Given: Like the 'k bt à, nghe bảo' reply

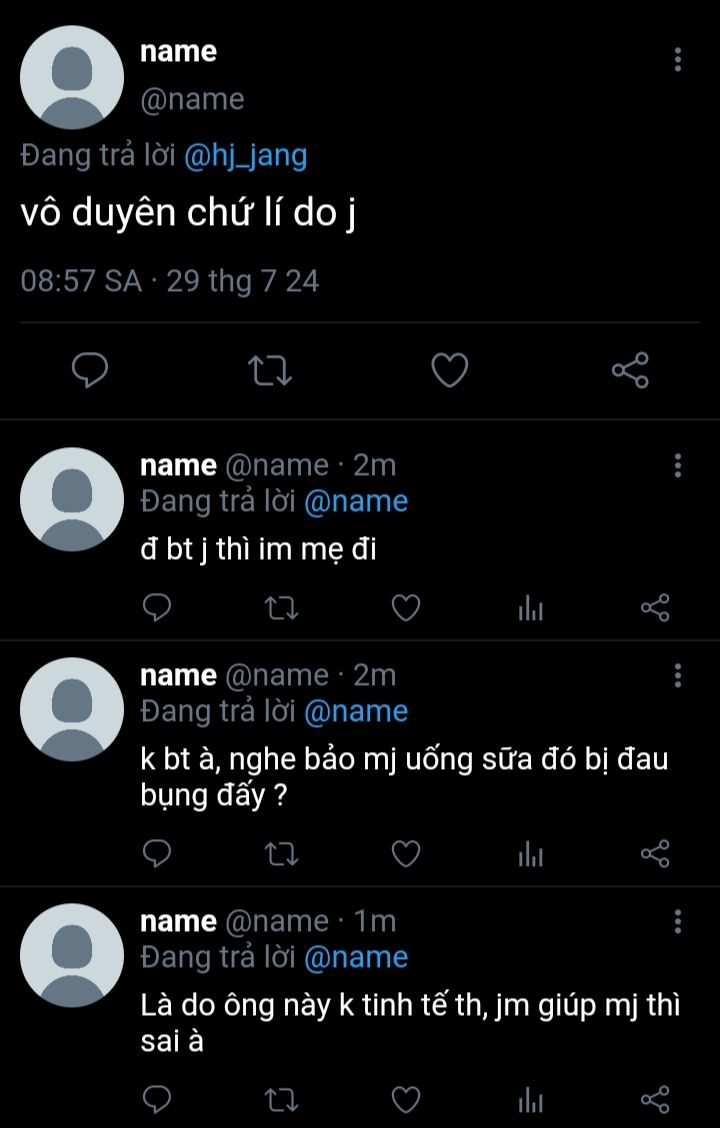Looking at the screenshot, I should click(405, 853).
